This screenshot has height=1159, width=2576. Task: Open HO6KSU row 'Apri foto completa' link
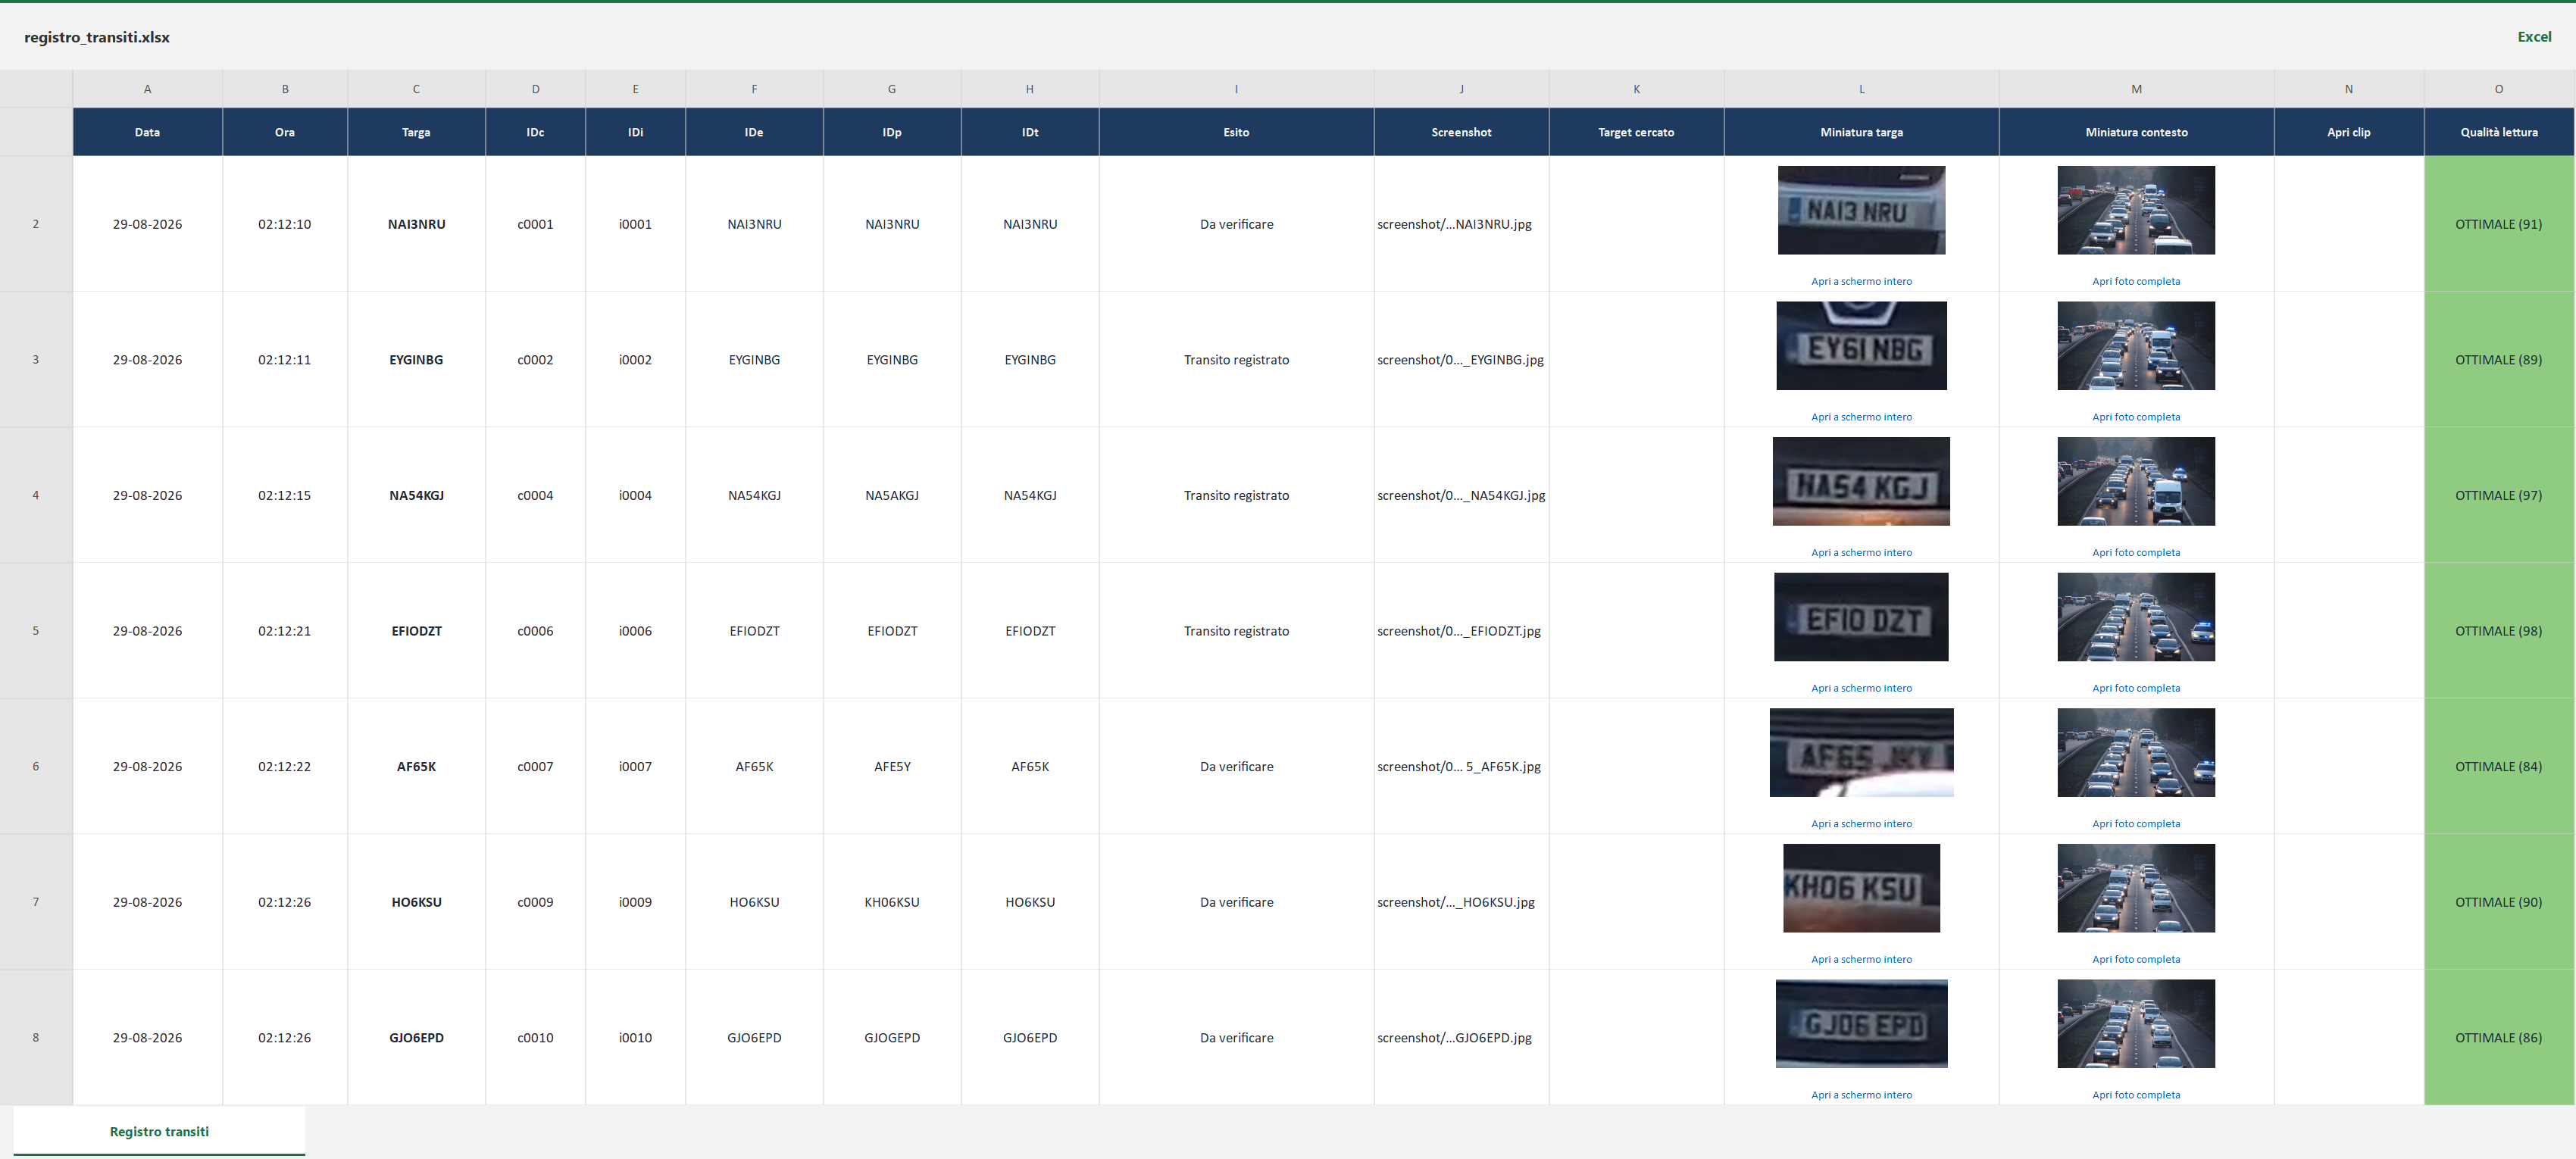coord(2136,959)
